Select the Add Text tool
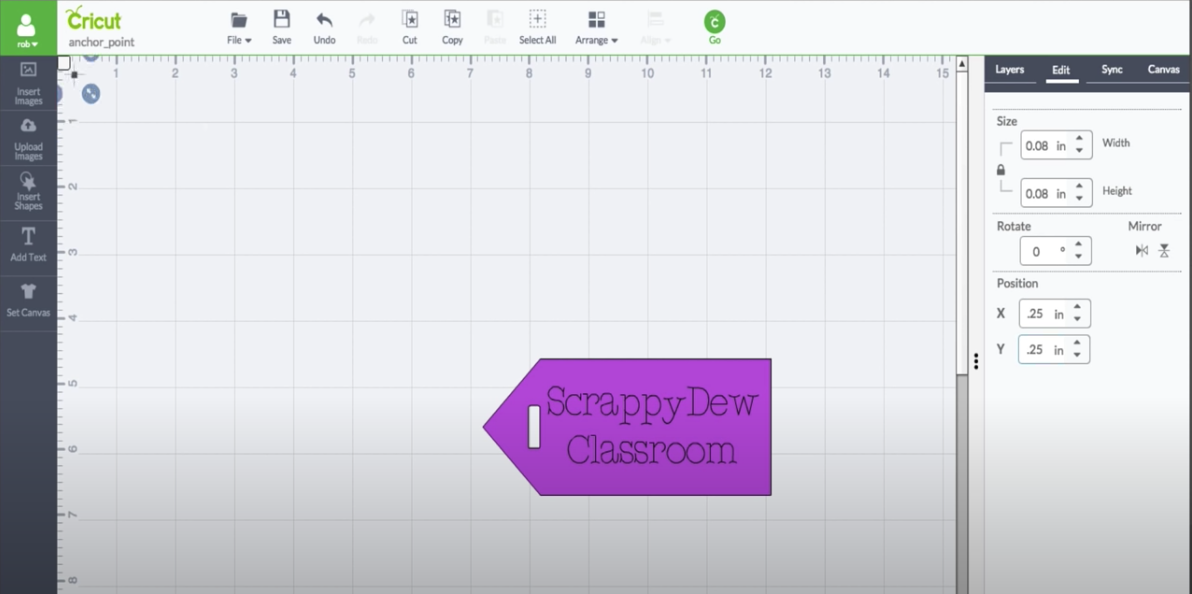This screenshot has height=594, width=1192. click(28, 244)
